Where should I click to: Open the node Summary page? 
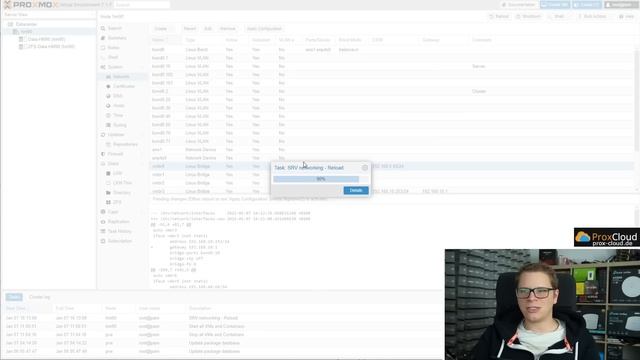point(117,38)
